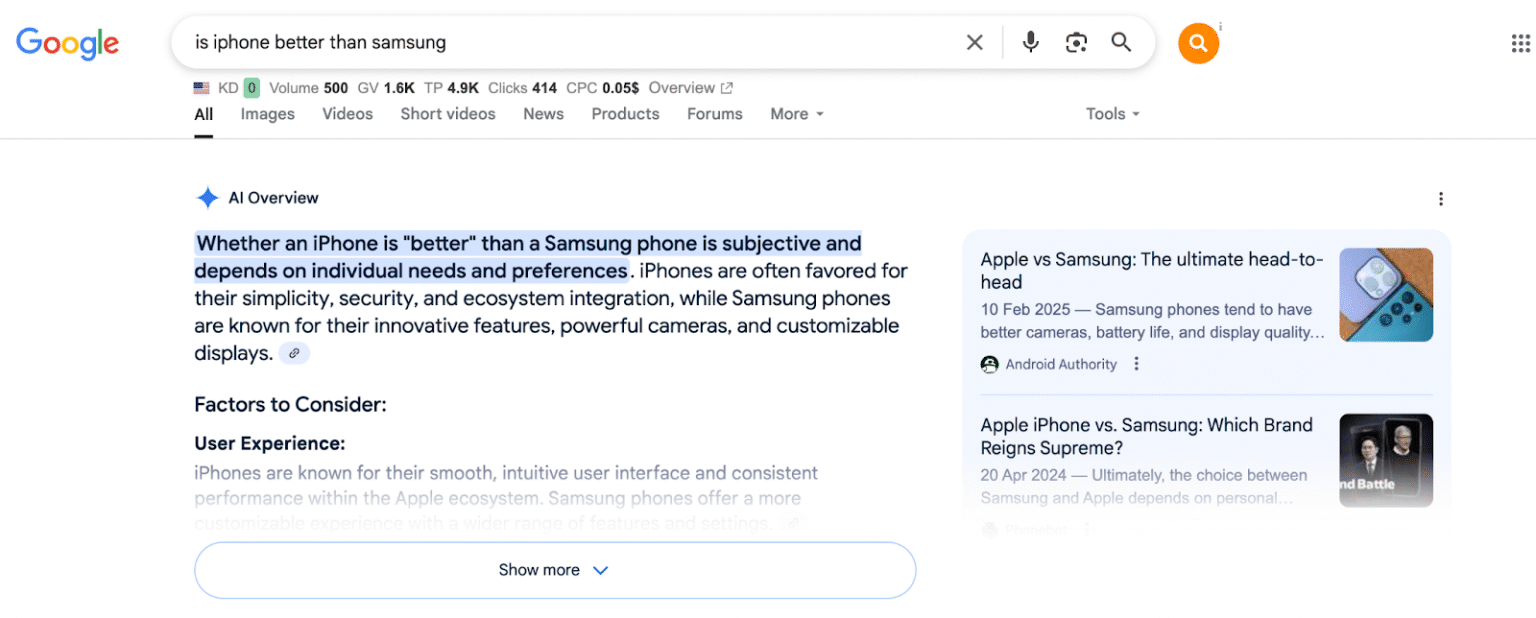Click the microphone icon for voice search
This screenshot has height=618, width=1536.
[x=1030, y=42]
